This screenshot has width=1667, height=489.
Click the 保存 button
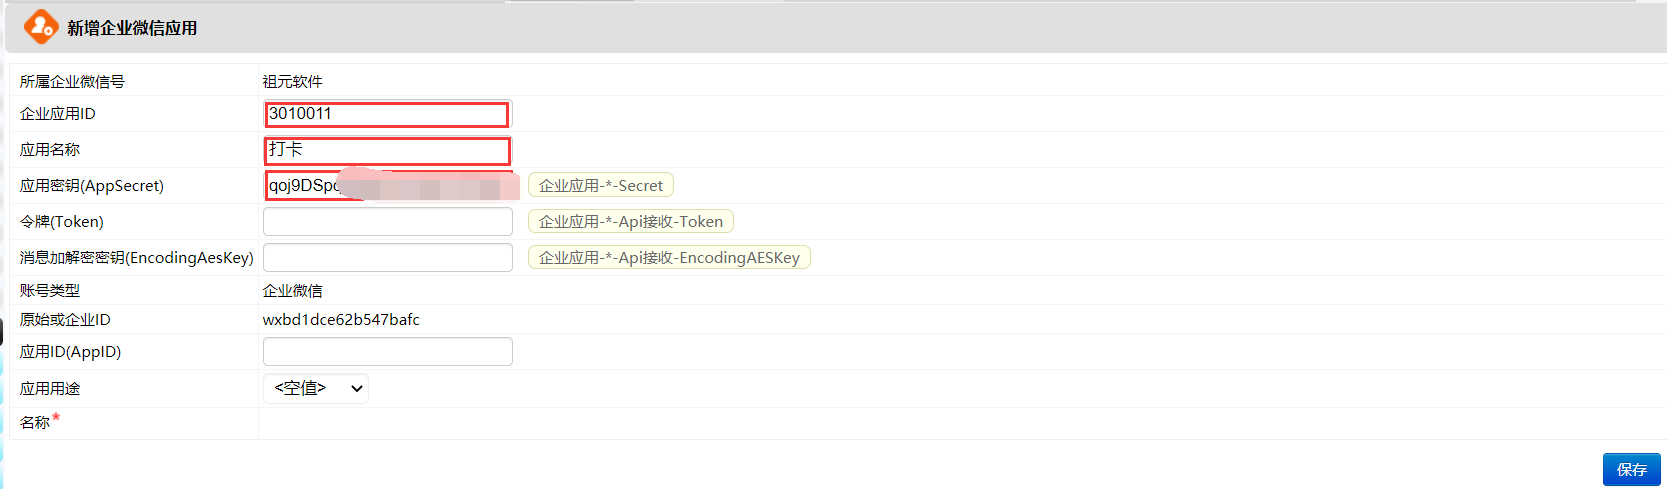pos(1631,469)
